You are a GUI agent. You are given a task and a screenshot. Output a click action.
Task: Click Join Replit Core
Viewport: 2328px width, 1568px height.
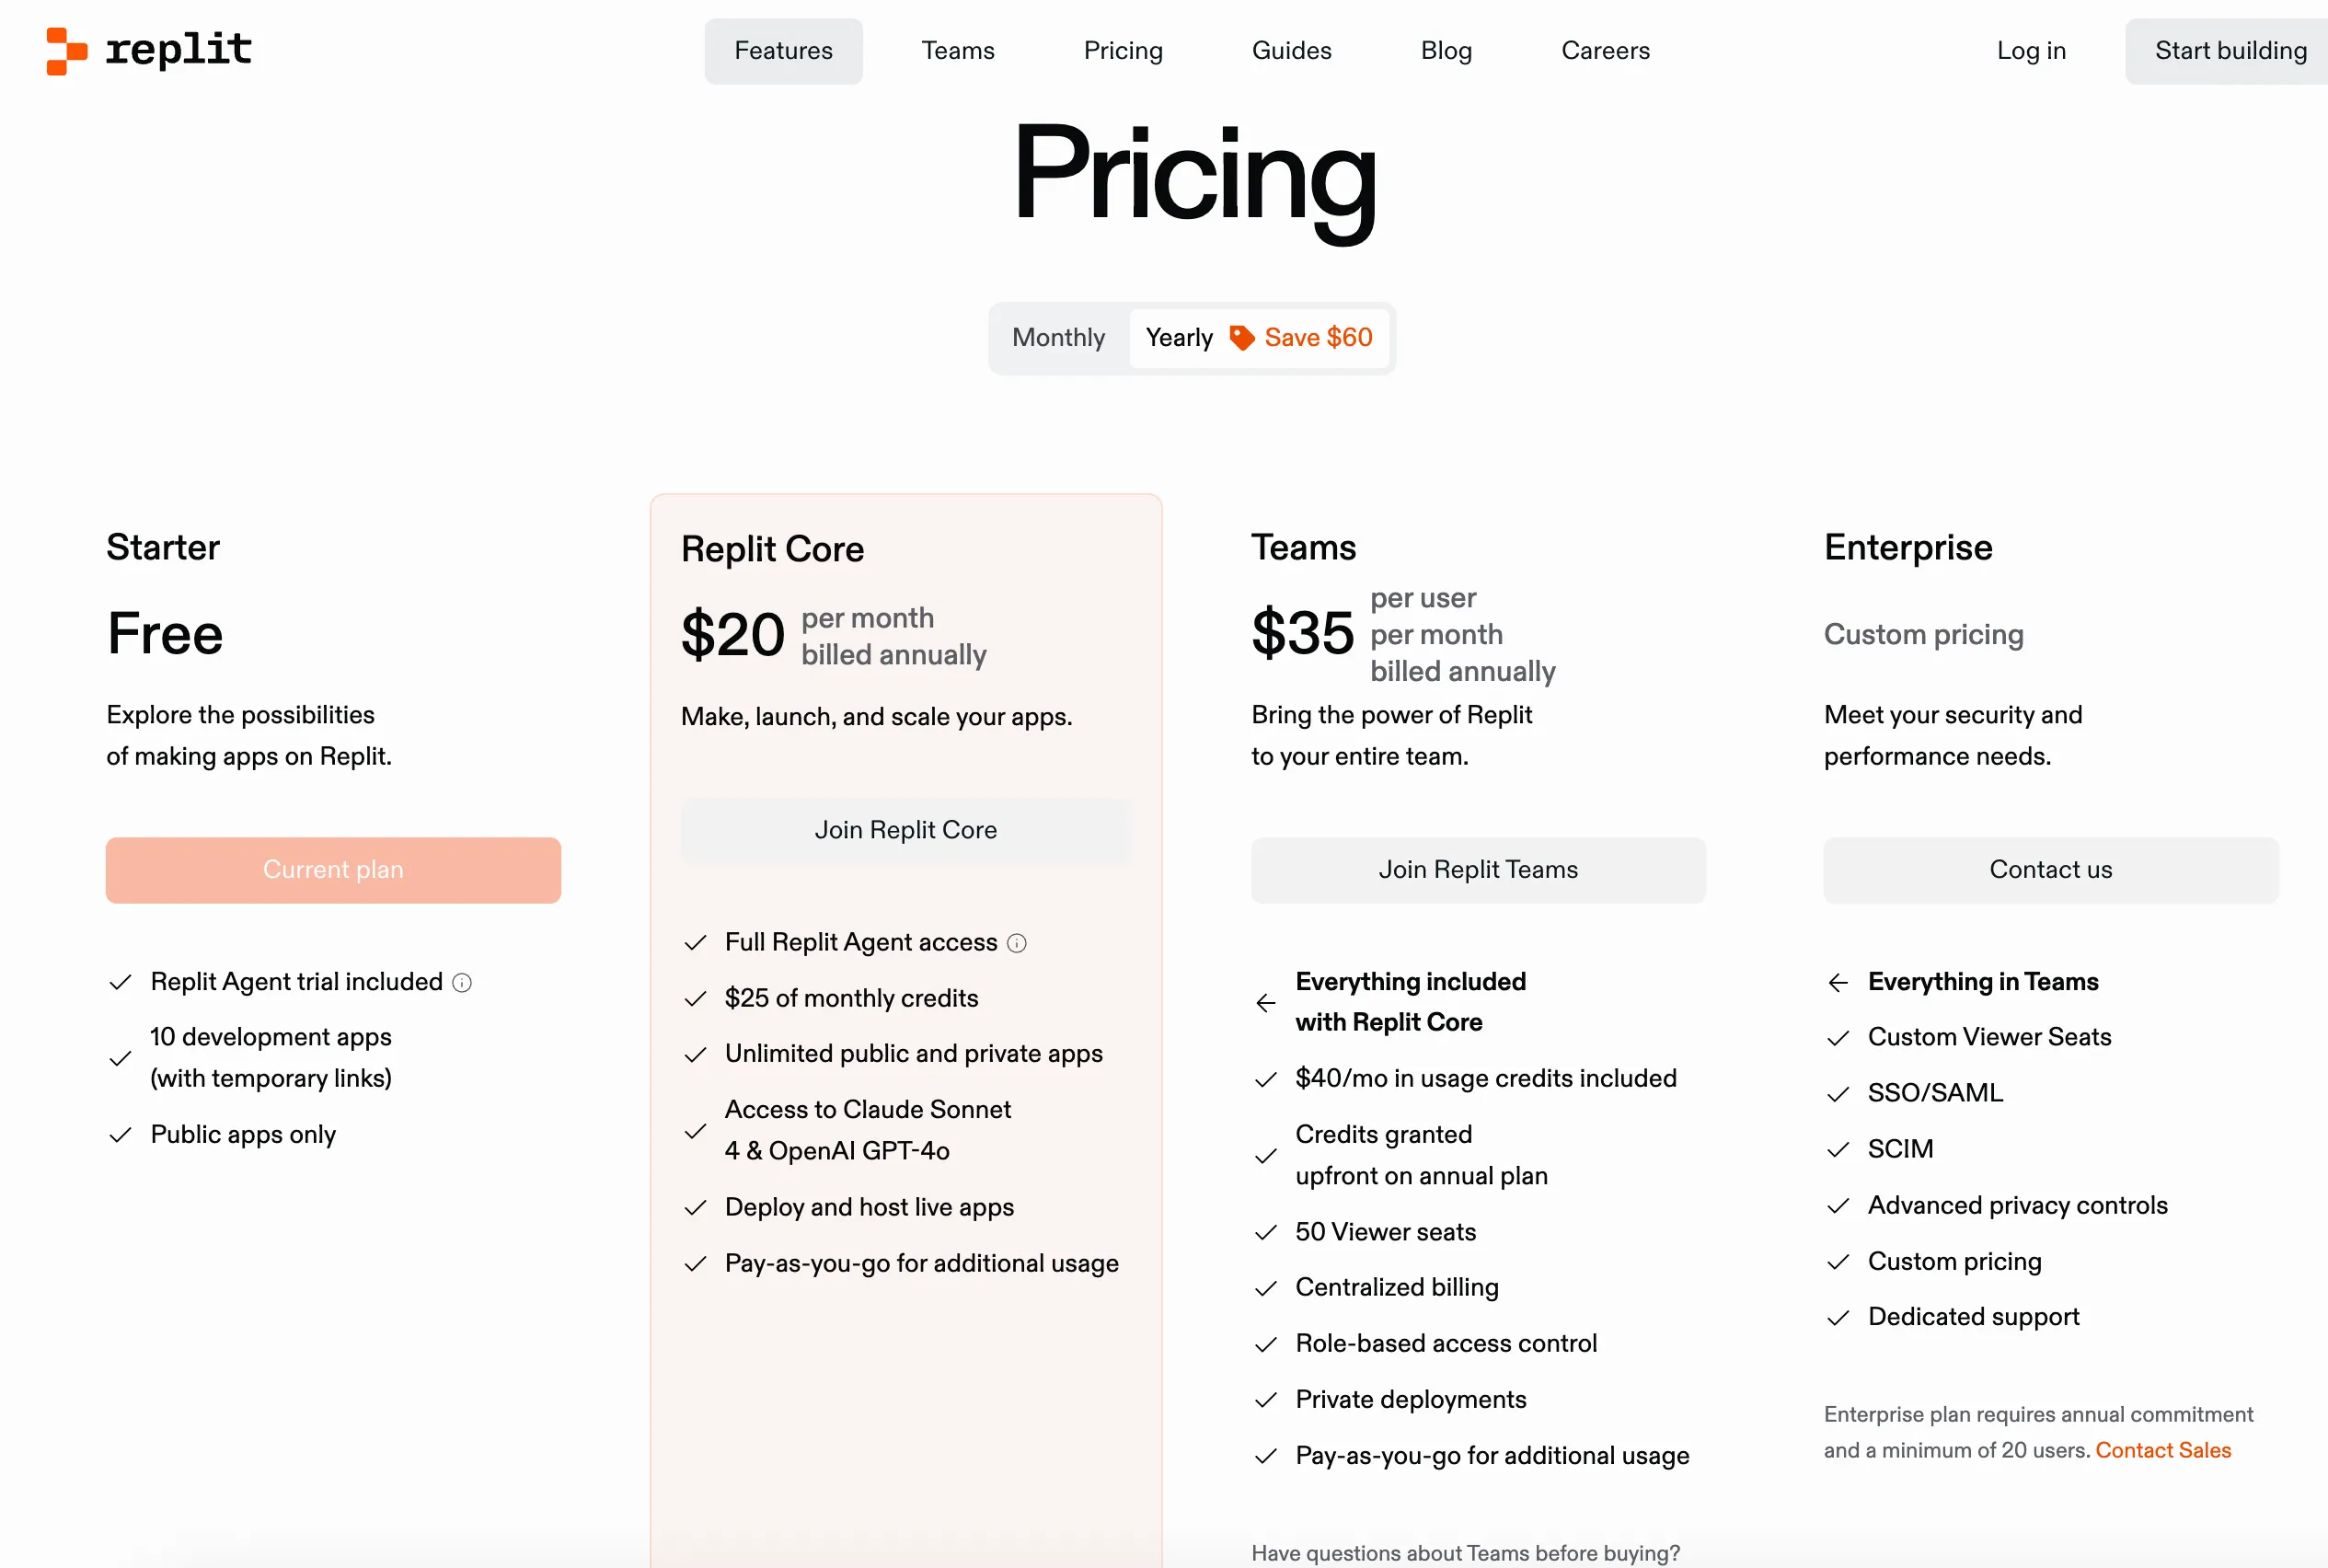point(905,829)
